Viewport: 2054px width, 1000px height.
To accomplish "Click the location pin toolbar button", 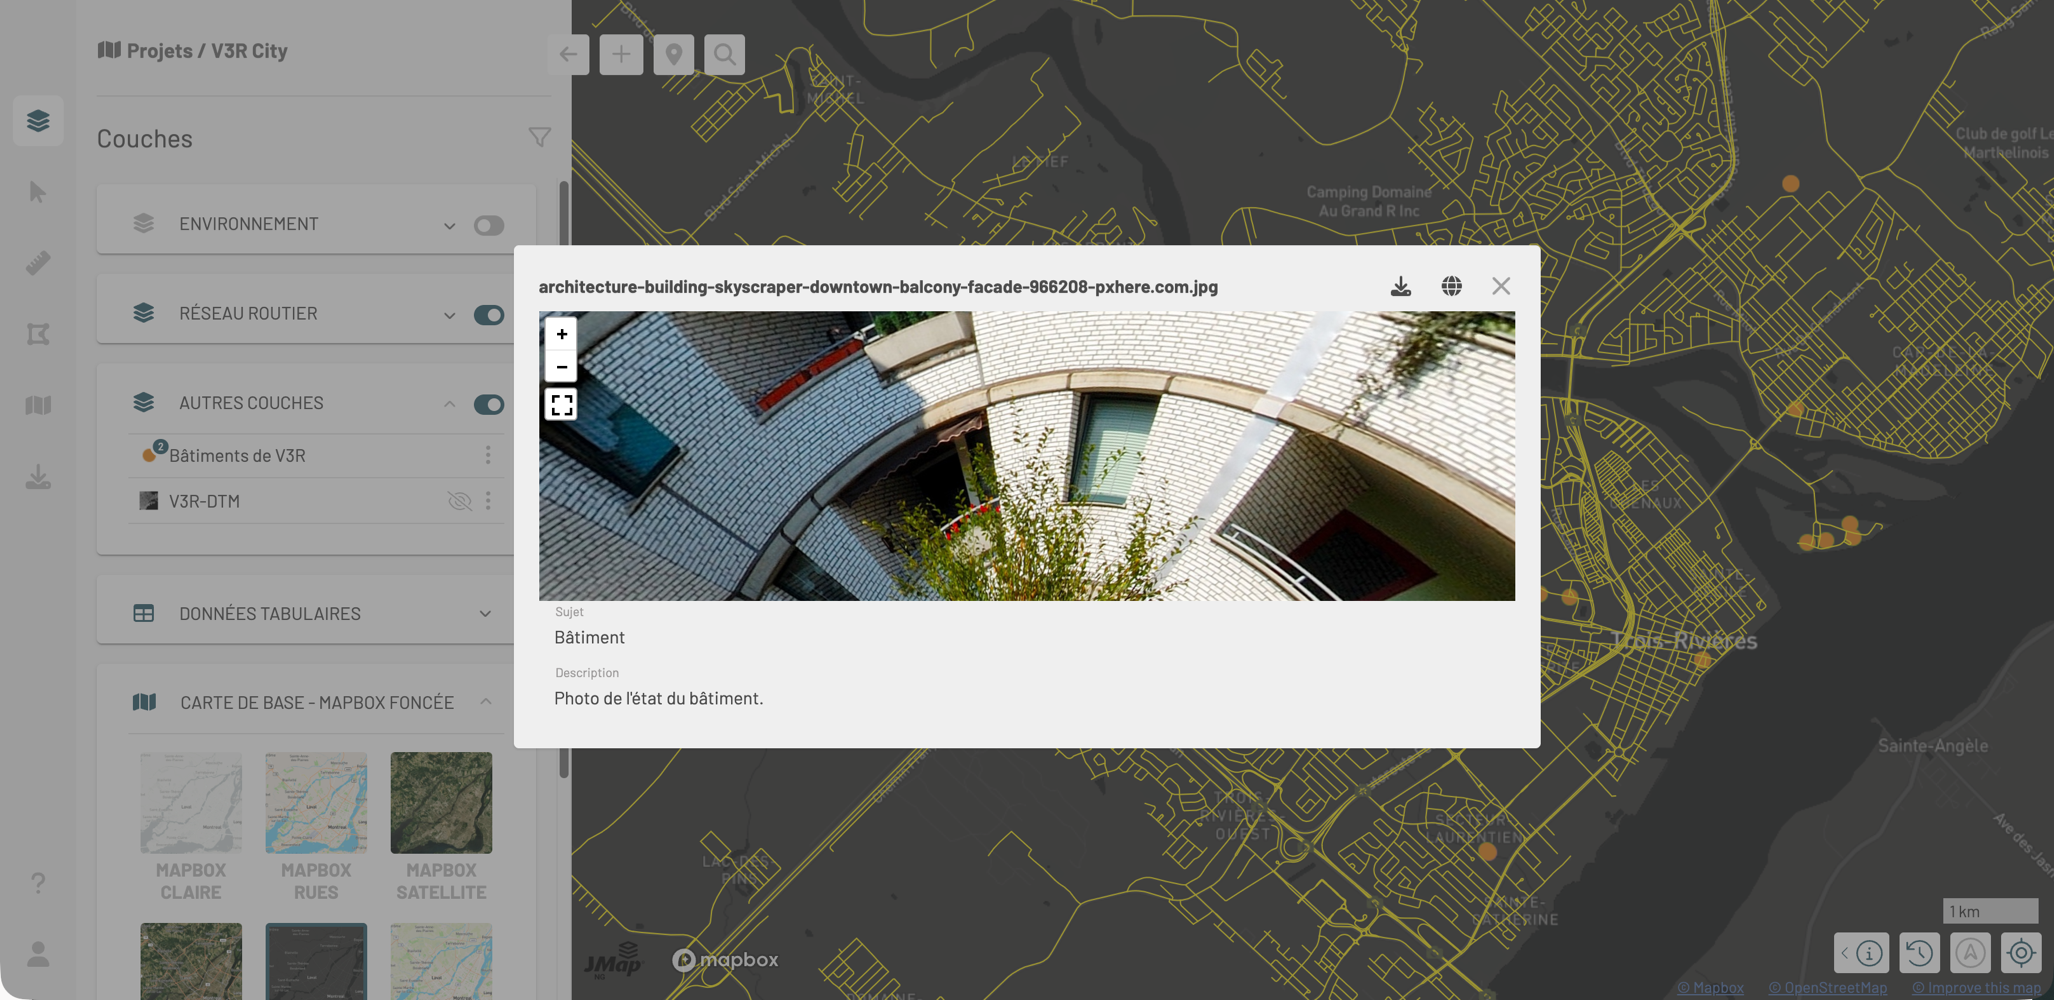I will point(673,54).
